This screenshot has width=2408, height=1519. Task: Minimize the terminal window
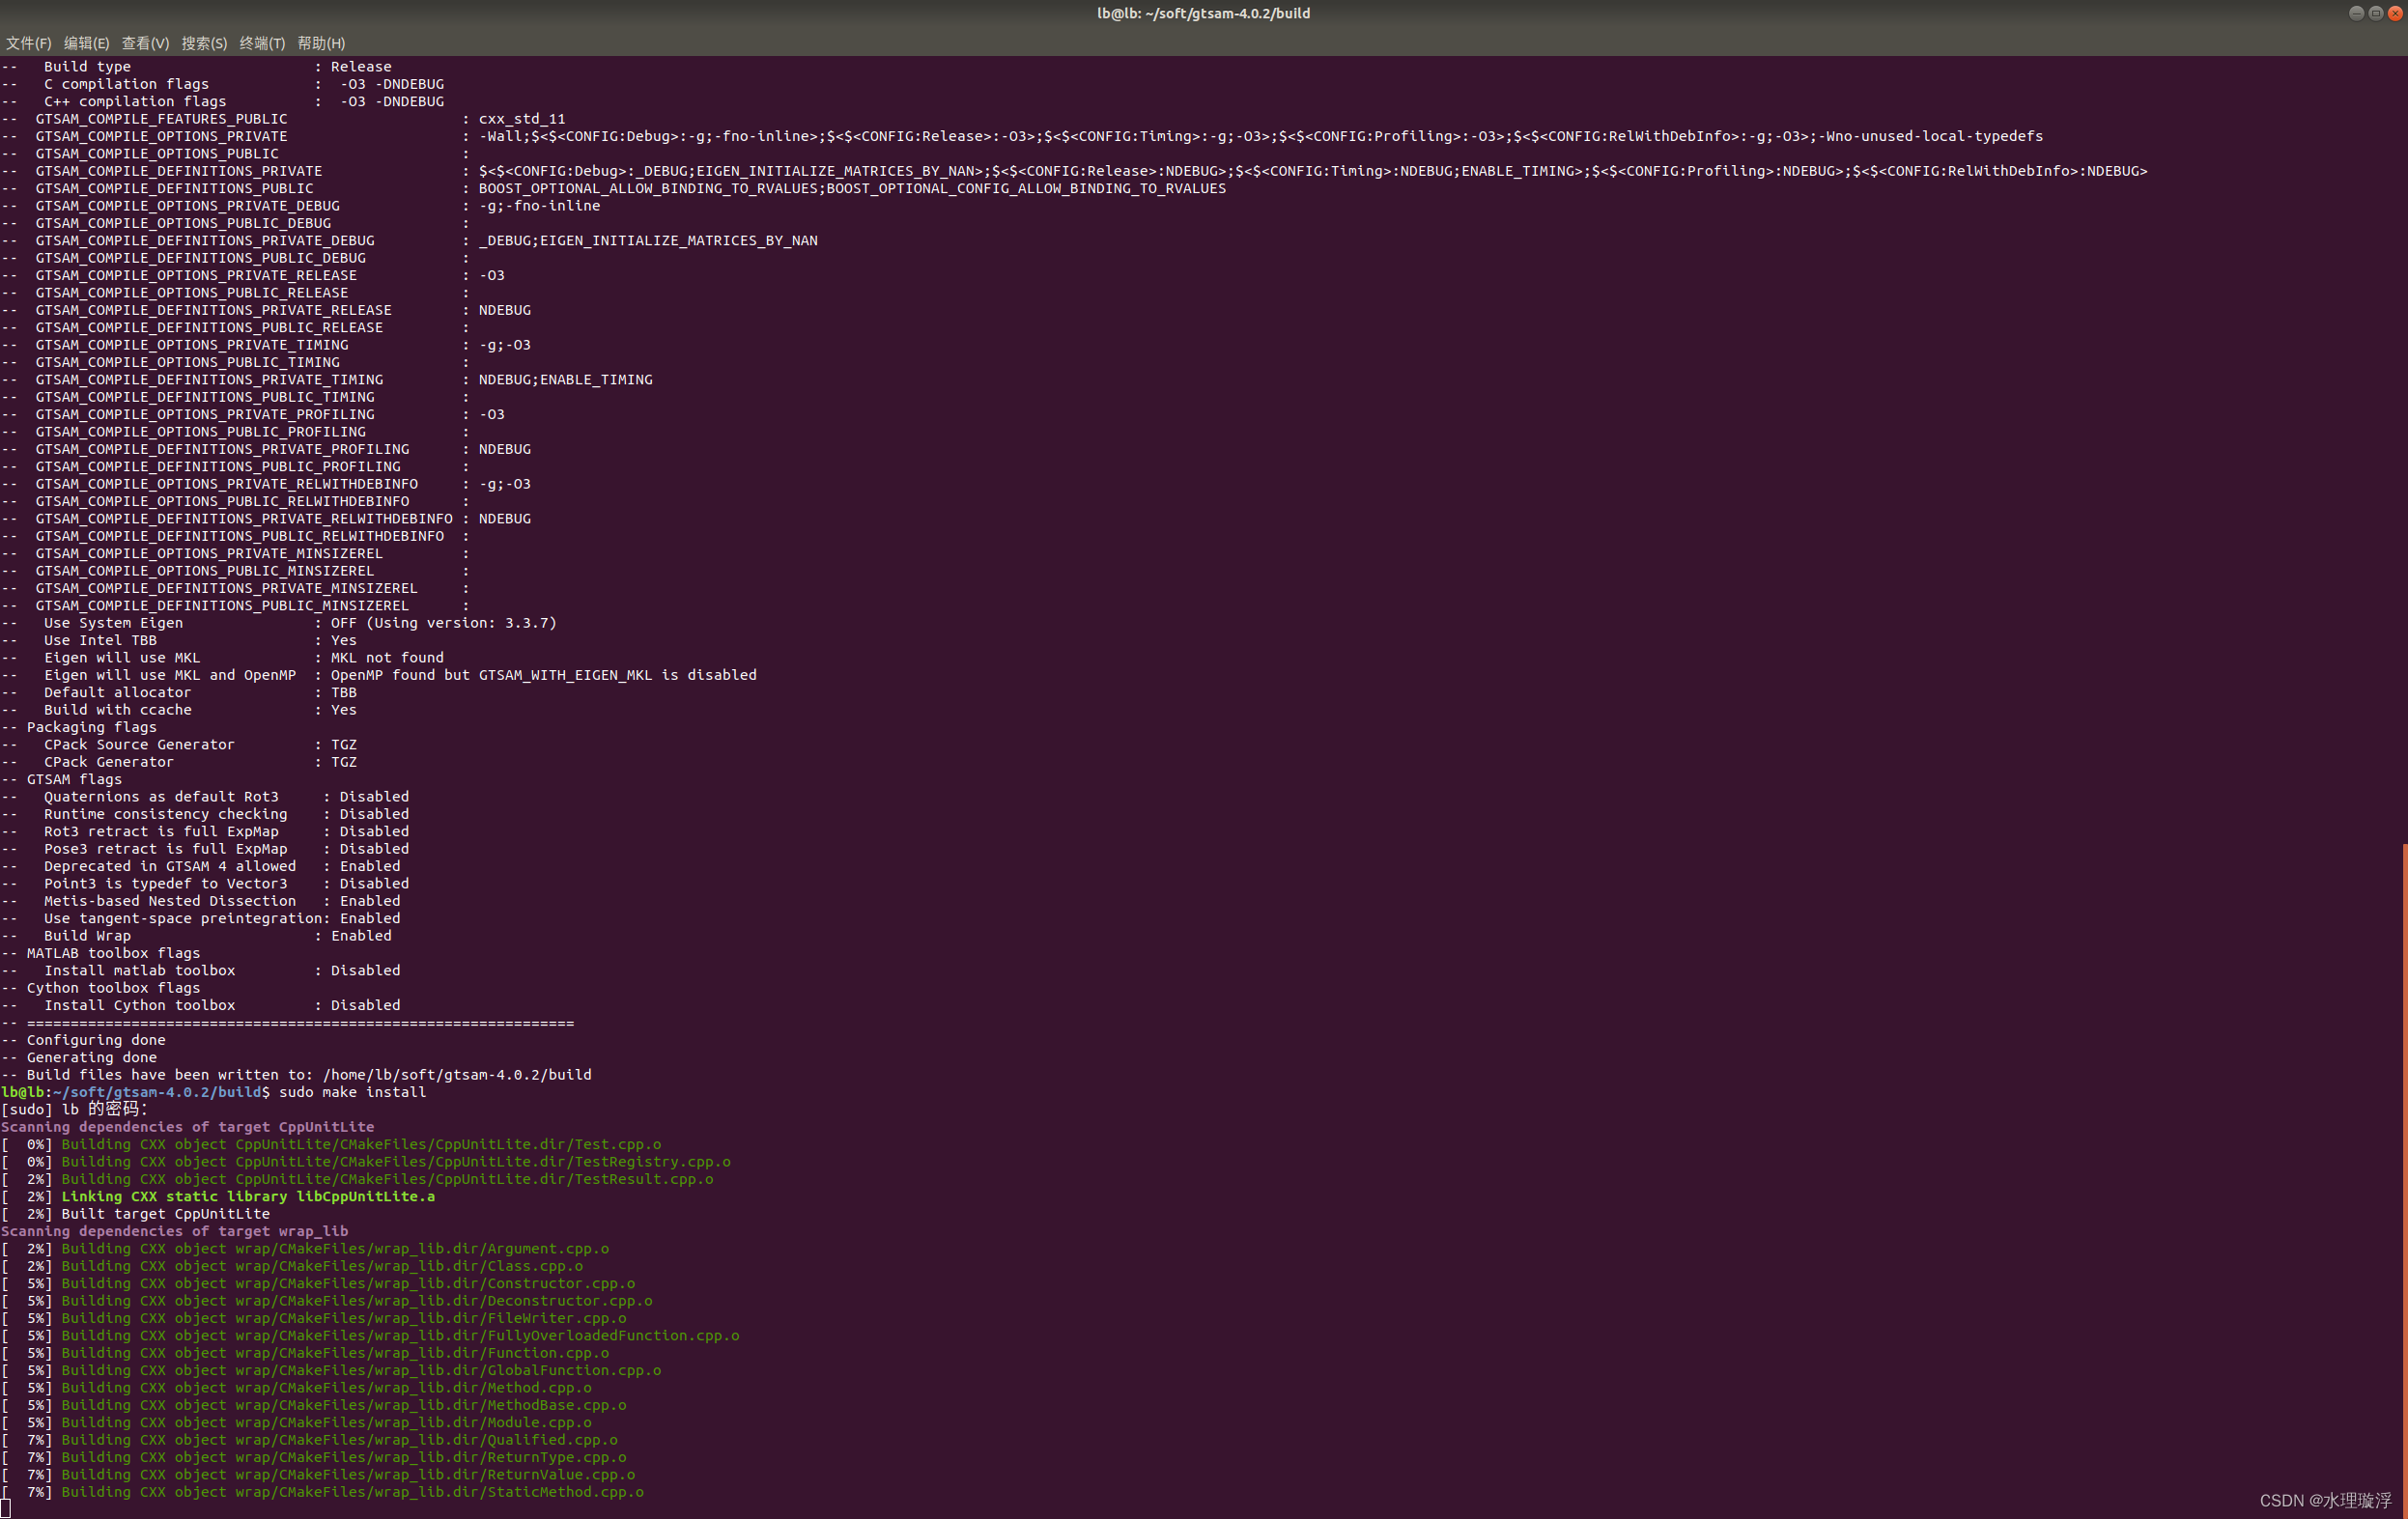click(2356, 13)
